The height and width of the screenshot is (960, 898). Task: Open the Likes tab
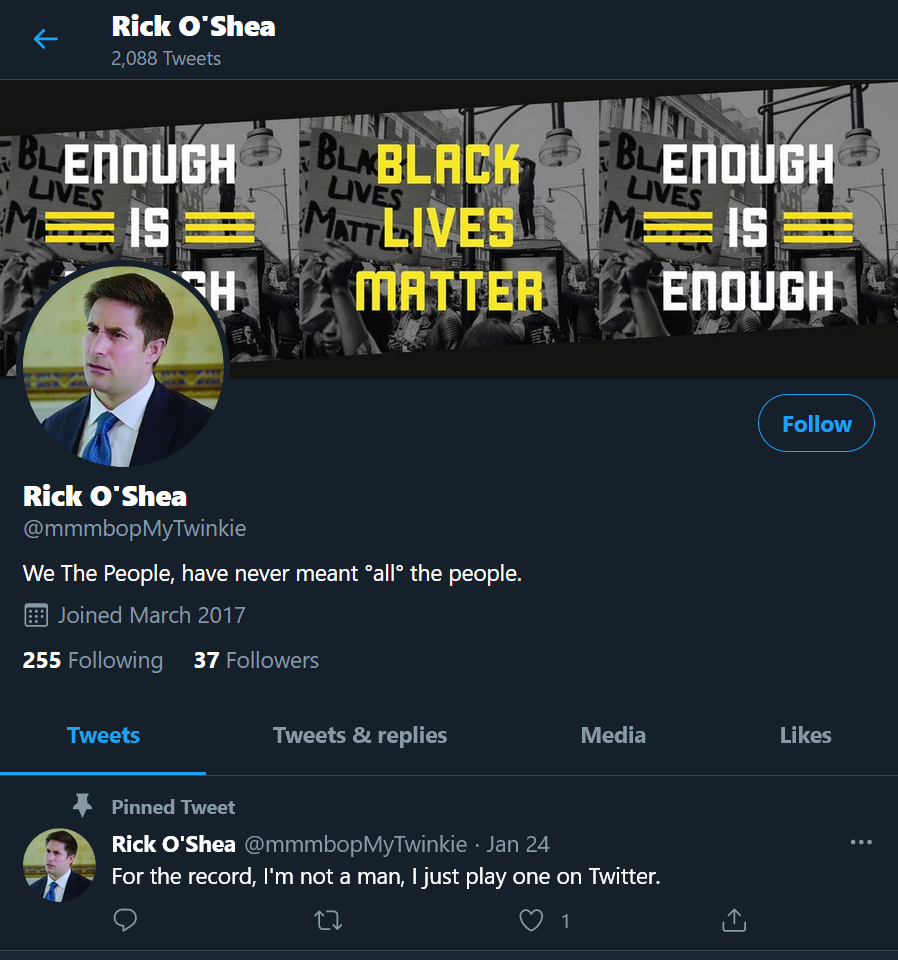pyautogui.click(x=806, y=735)
